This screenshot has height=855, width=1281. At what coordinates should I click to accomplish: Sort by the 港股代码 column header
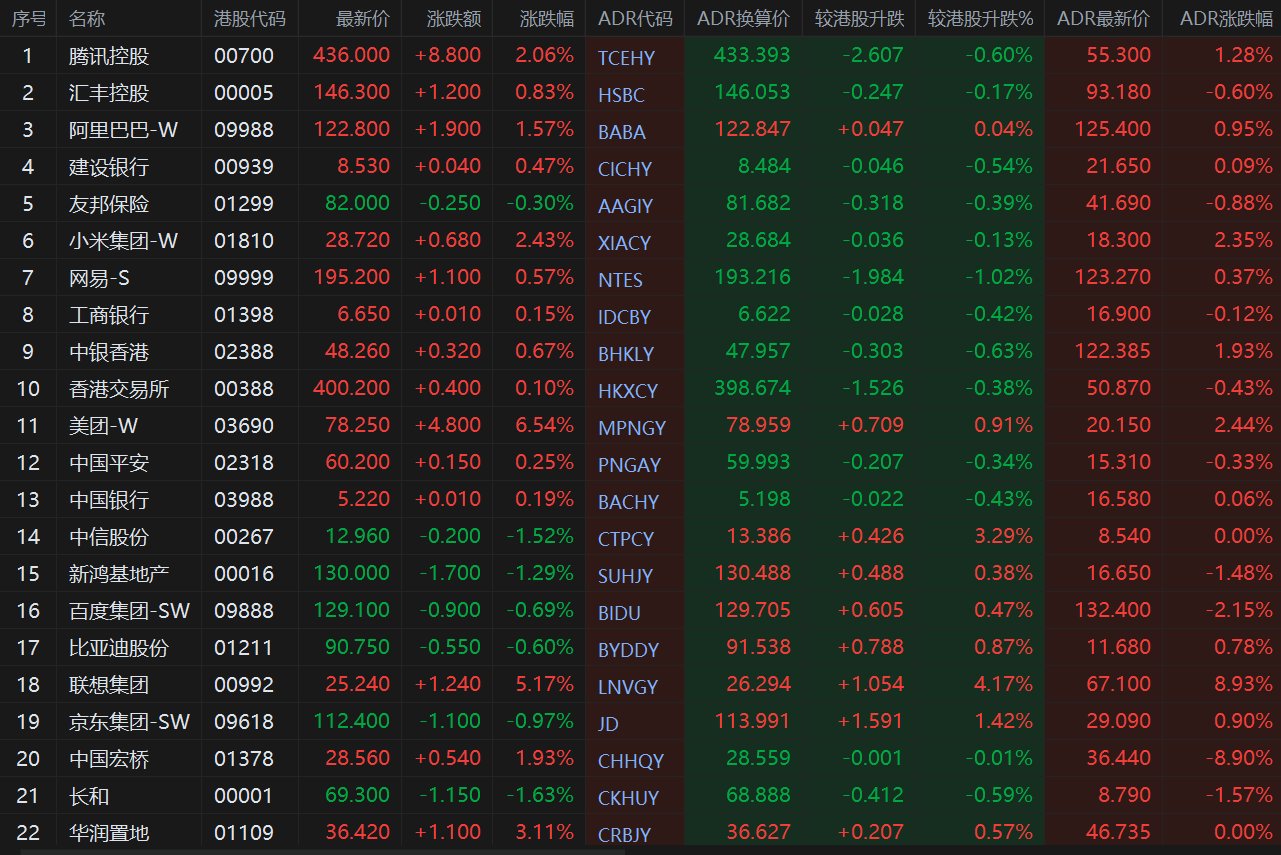[250, 19]
